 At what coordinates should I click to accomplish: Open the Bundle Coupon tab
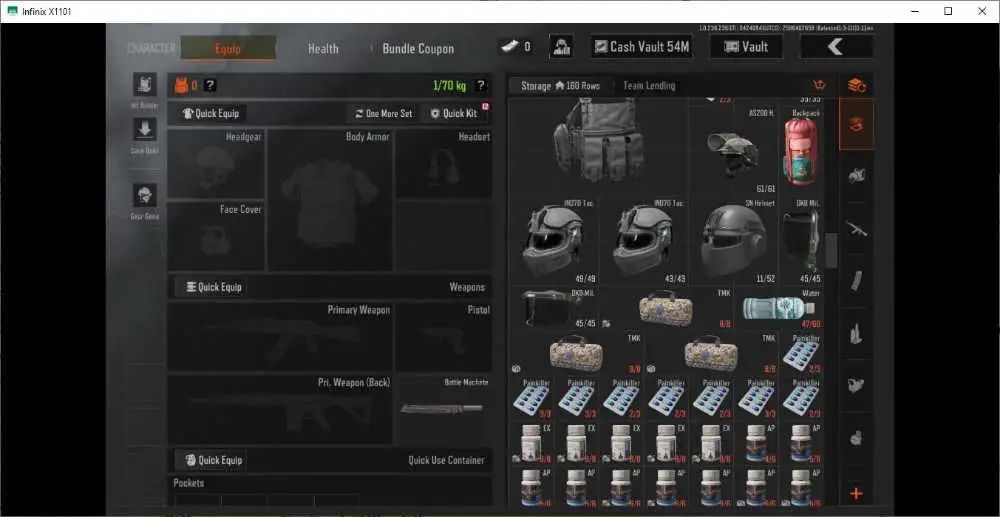click(418, 48)
